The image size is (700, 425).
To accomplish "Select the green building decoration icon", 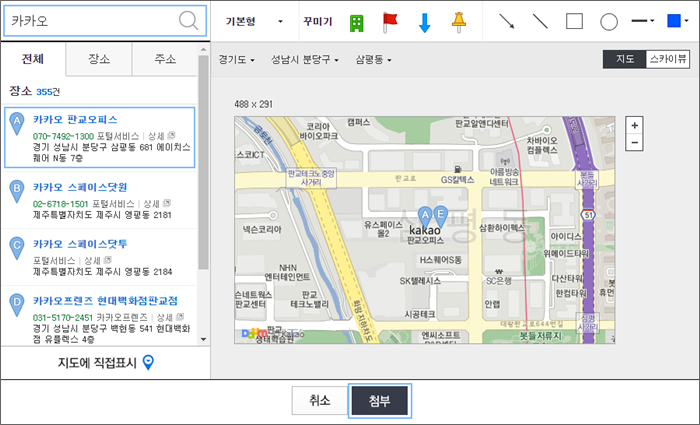I will [x=356, y=23].
